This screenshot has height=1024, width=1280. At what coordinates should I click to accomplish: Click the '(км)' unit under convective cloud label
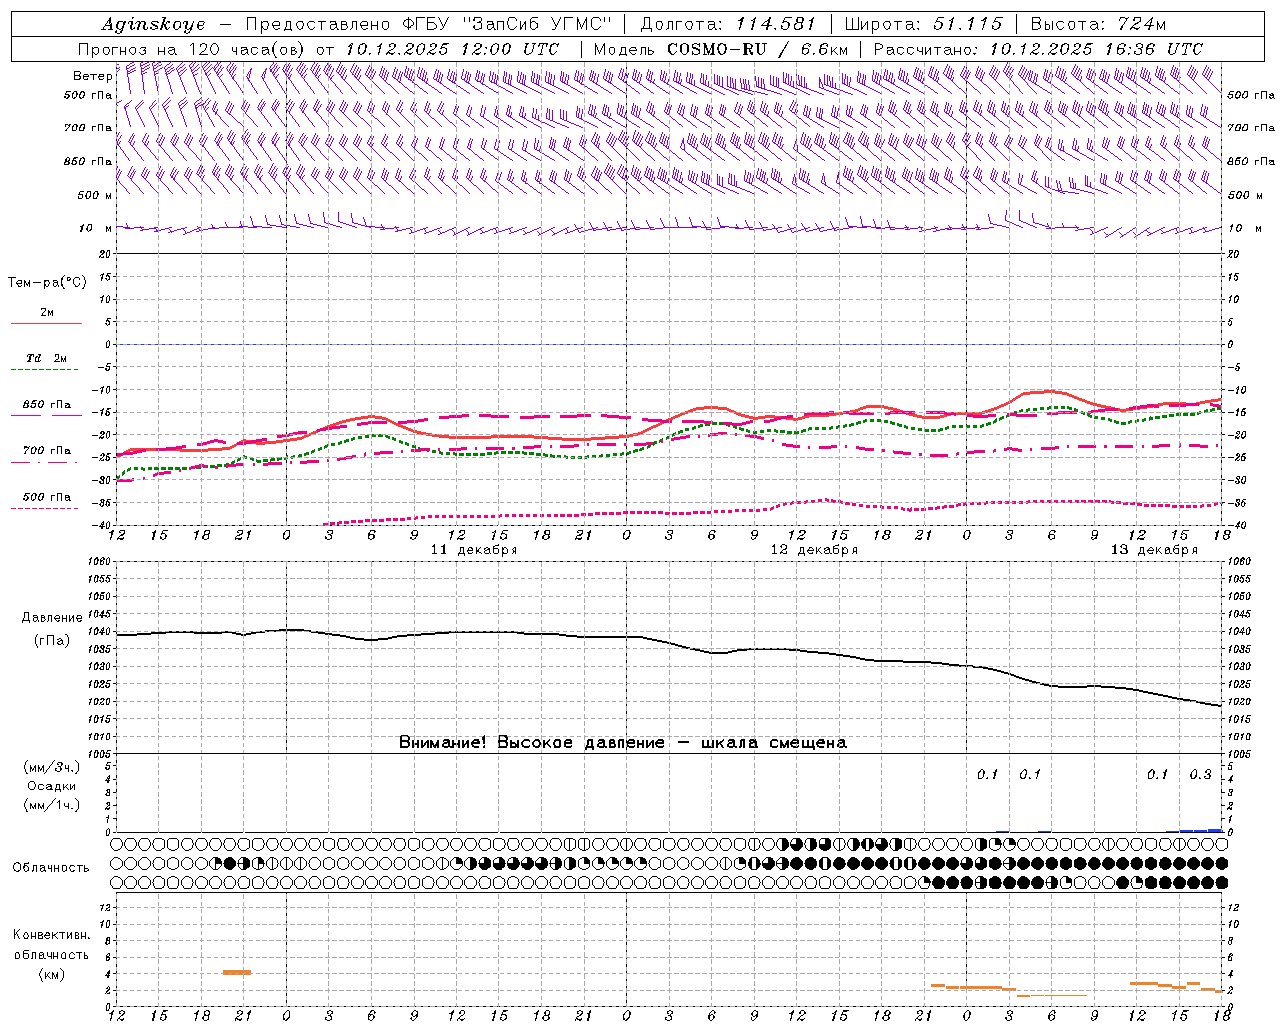[52, 974]
